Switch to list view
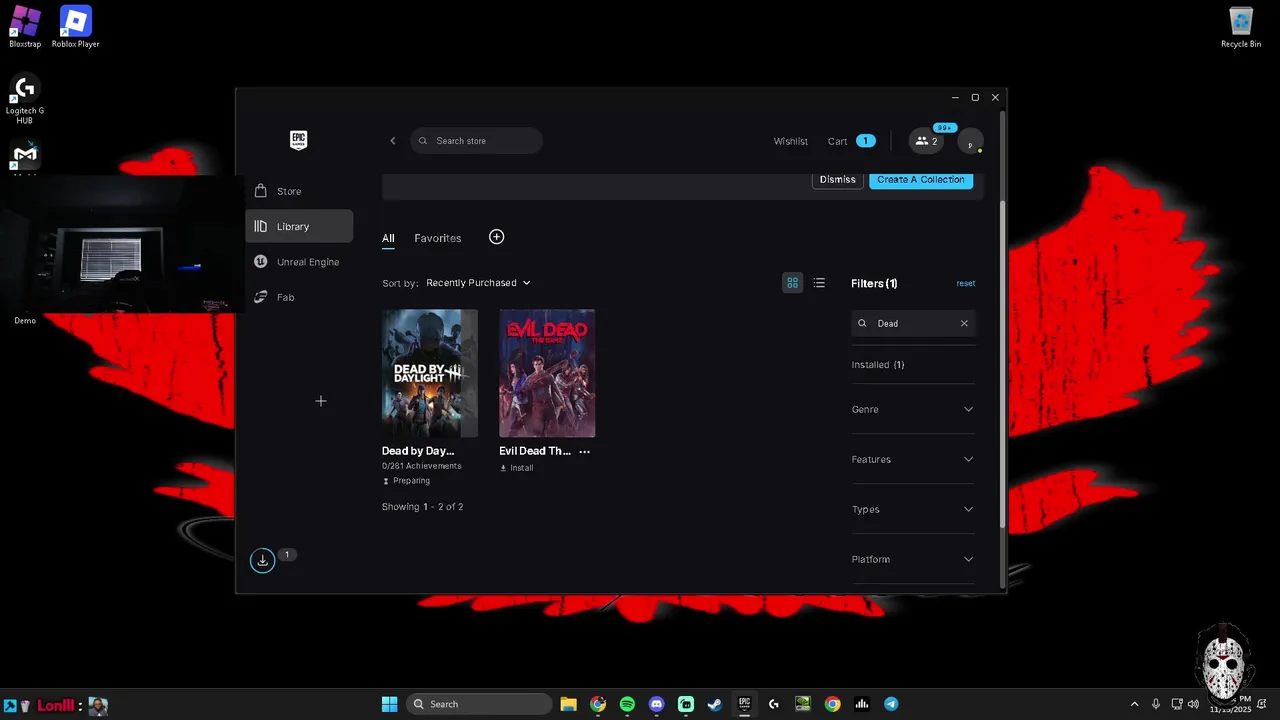Image resolution: width=1280 pixels, height=720 pixels. [819, 283]
